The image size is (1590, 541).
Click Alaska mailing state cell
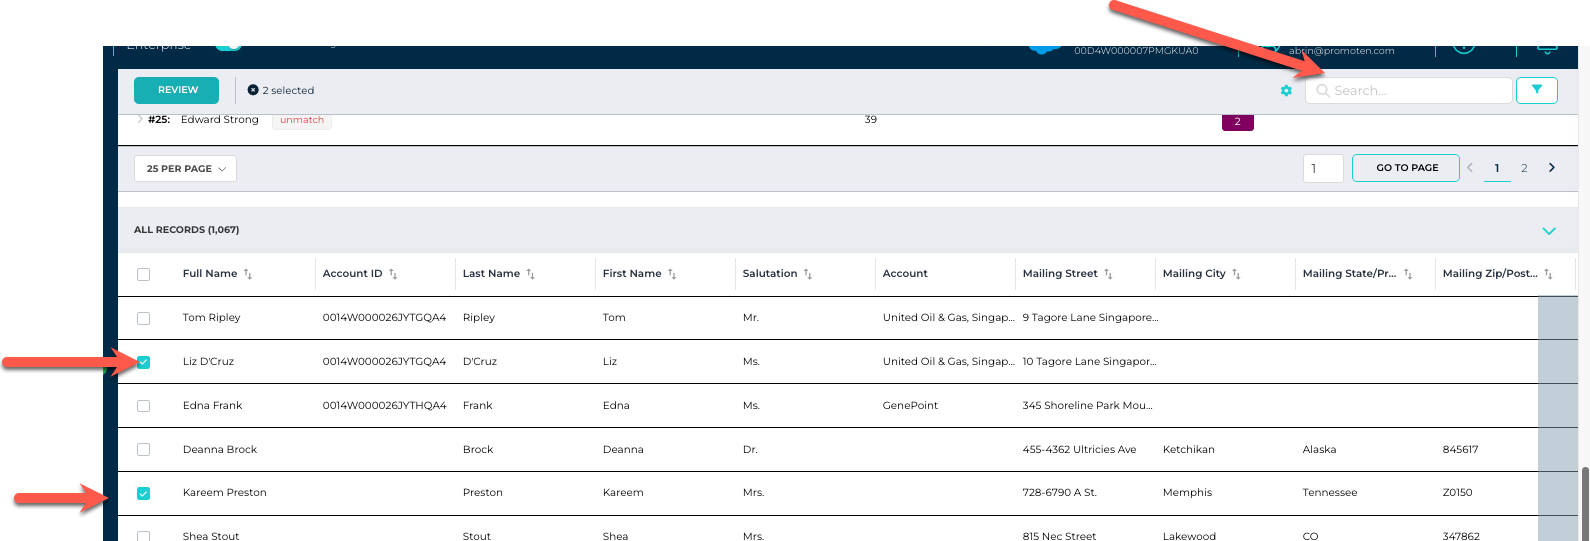[1319, 450]
